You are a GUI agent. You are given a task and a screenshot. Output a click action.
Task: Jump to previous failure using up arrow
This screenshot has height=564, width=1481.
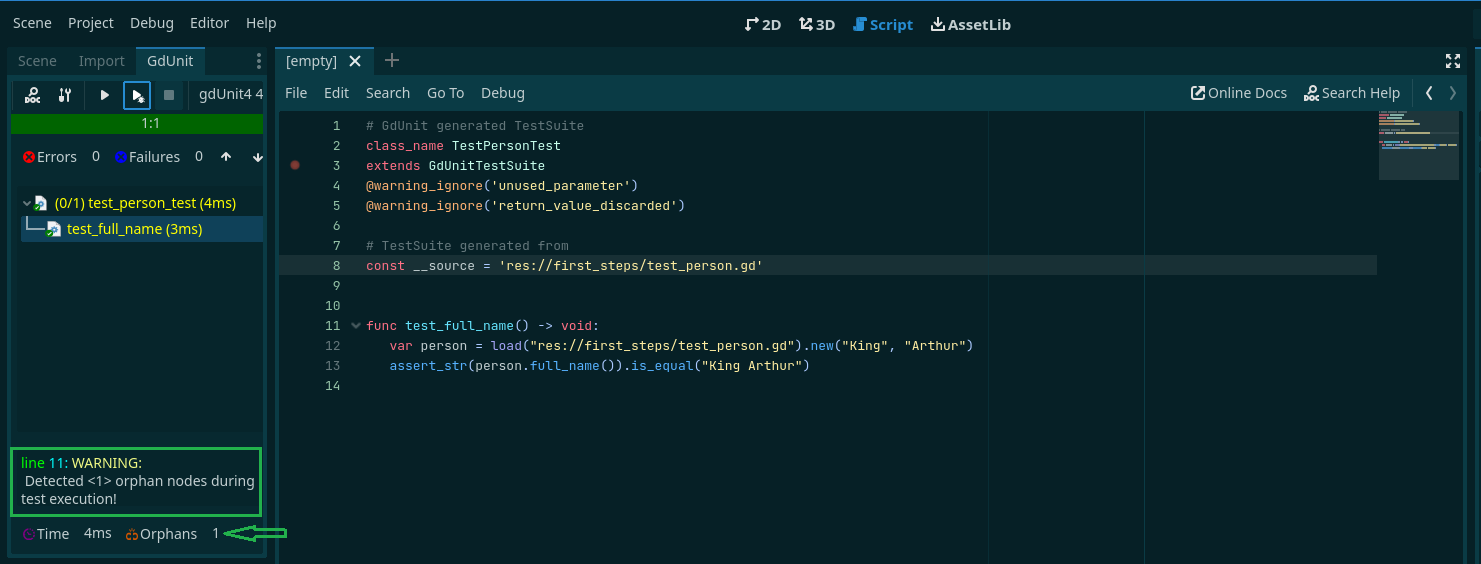(x=226, y=157)
